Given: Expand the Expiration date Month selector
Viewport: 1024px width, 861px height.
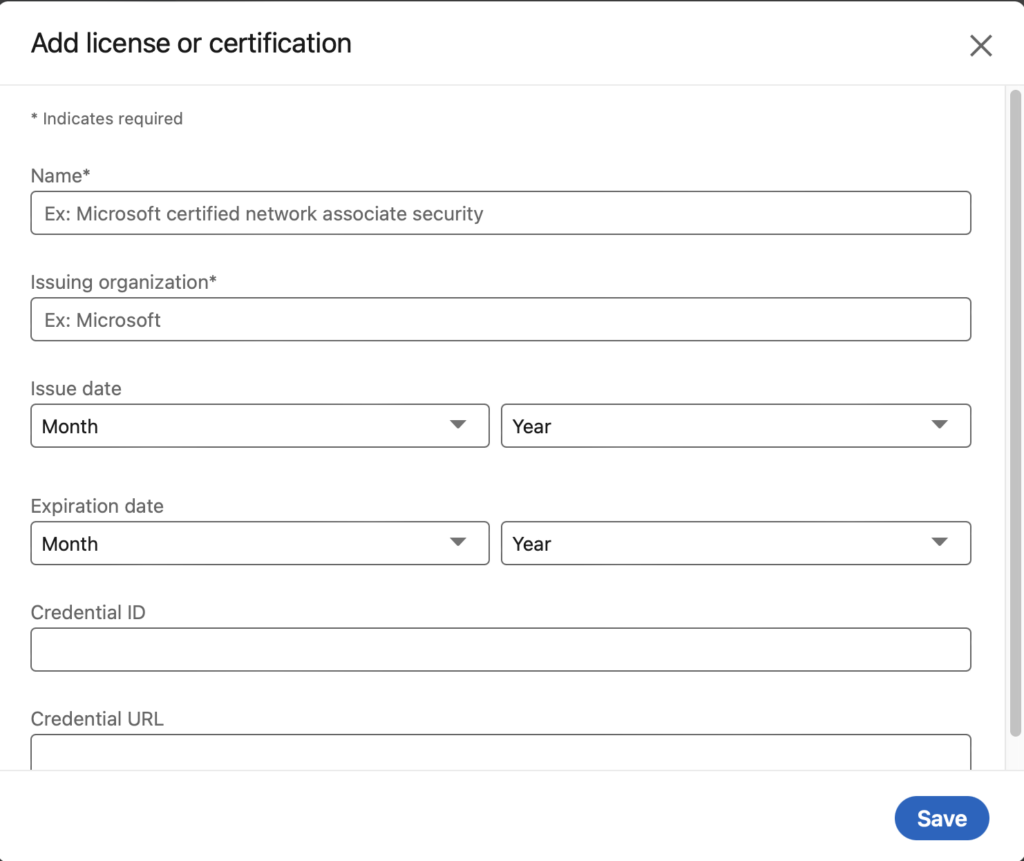Looking at the screenshot, I should (x=259, y=543).
